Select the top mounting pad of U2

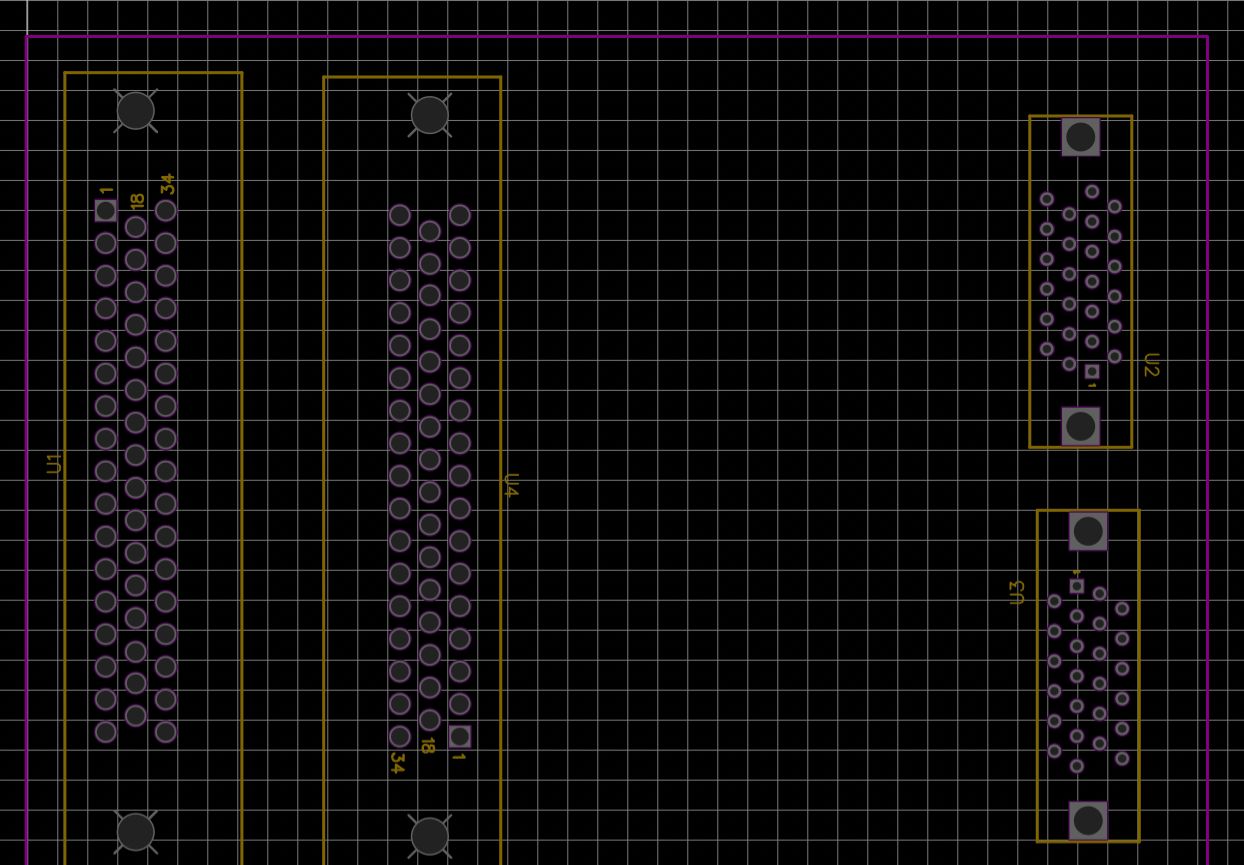1079,136
